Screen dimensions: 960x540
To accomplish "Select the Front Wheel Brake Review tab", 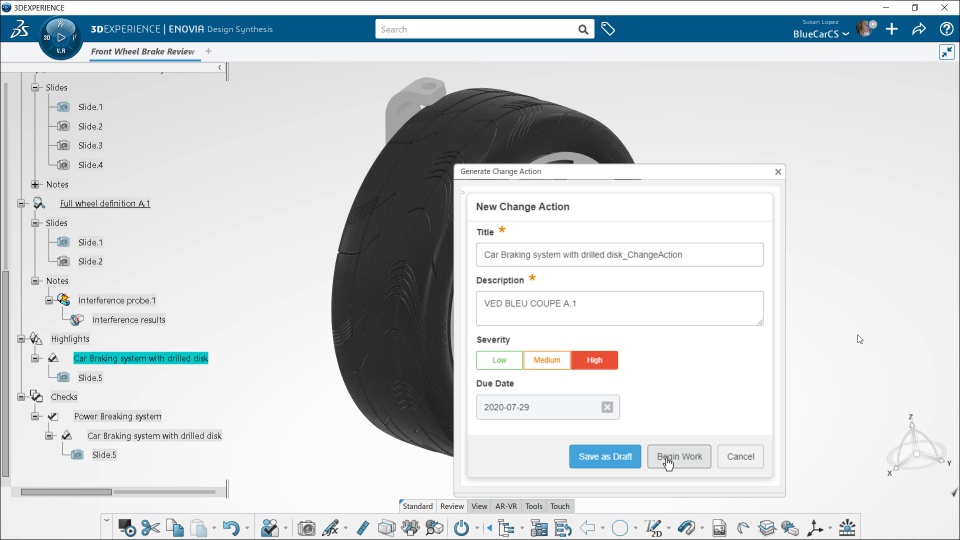I will (143, 51).
